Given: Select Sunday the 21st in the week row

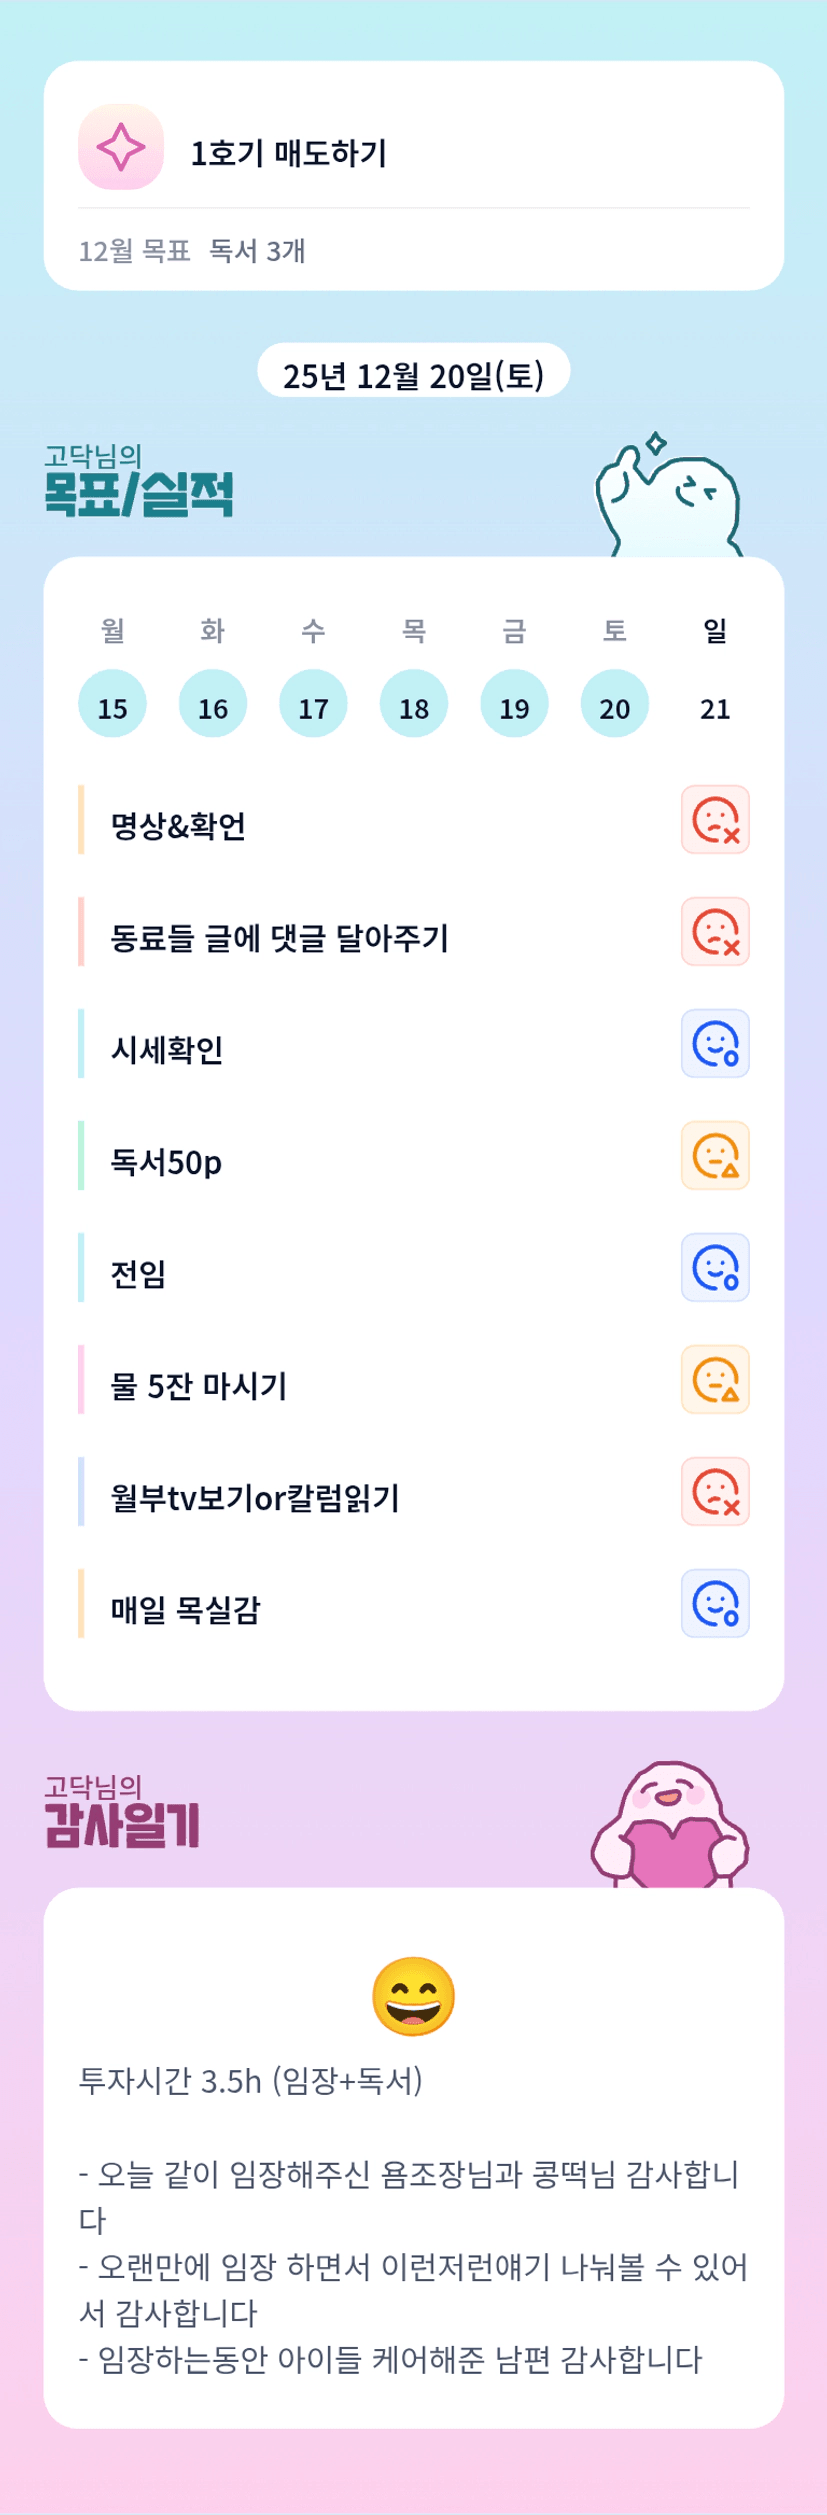Looking at the screenshot, I should (x=715, y=706).
